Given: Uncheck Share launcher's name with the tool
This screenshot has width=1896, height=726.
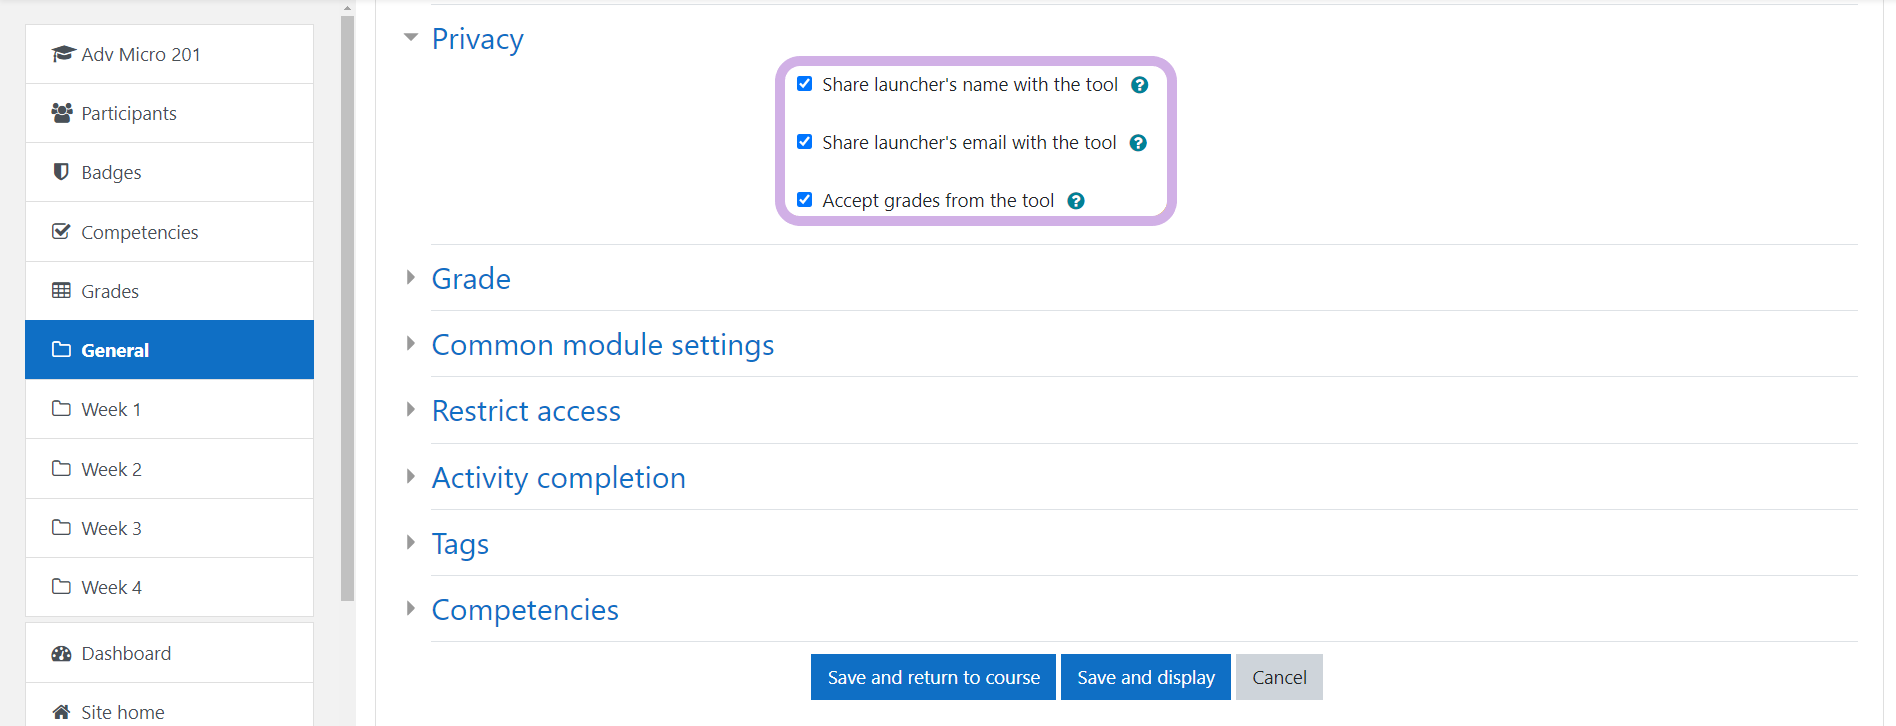Looking at the screenshot, I should tap(804, 84).
